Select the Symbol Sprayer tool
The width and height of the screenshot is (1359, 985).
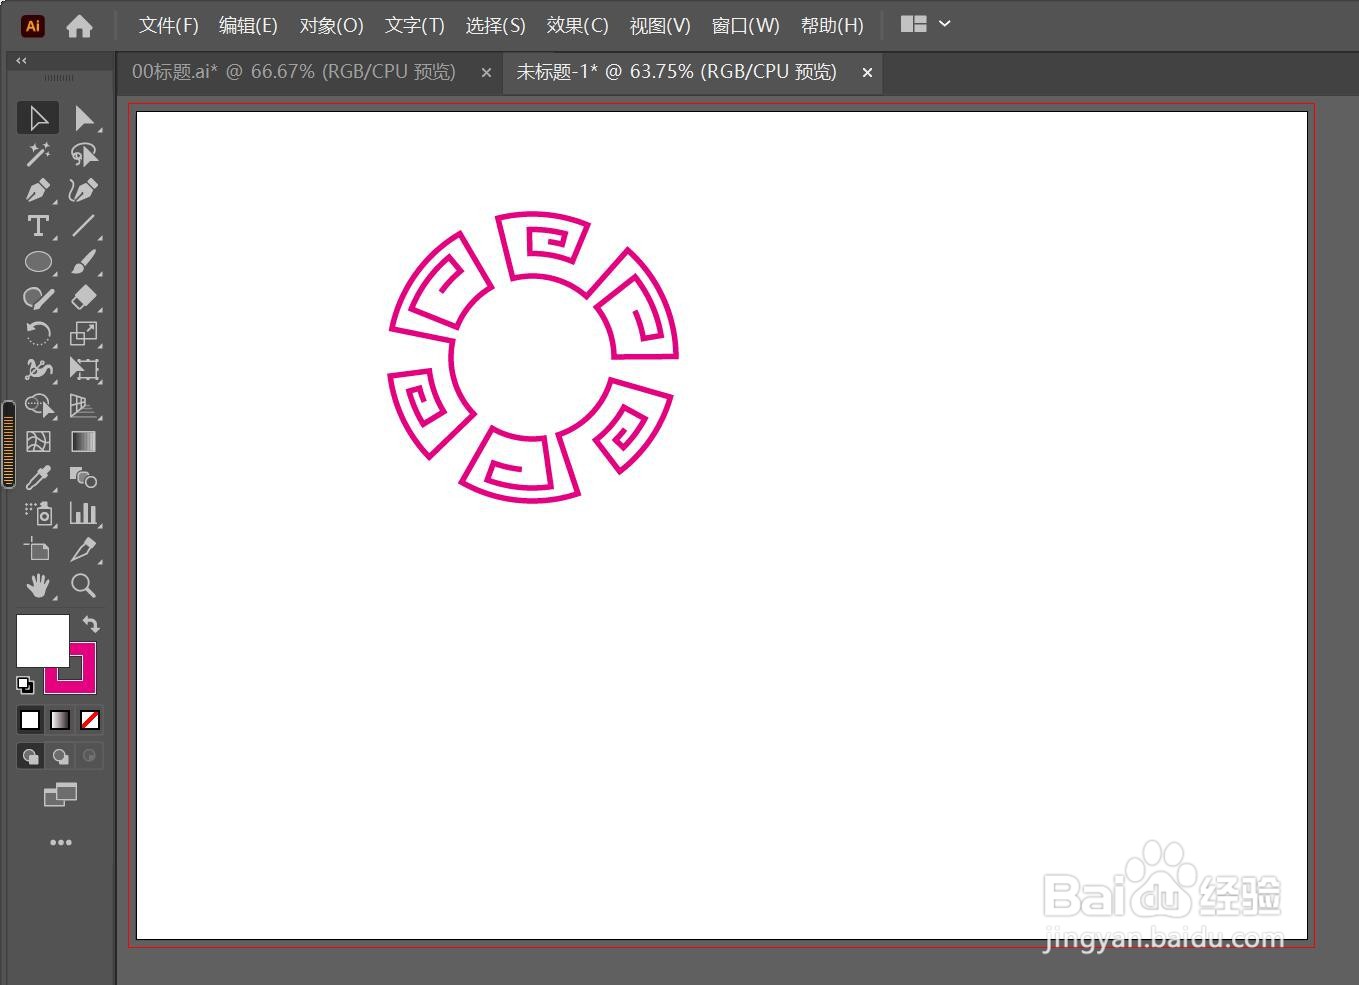(x=38, y=514)
